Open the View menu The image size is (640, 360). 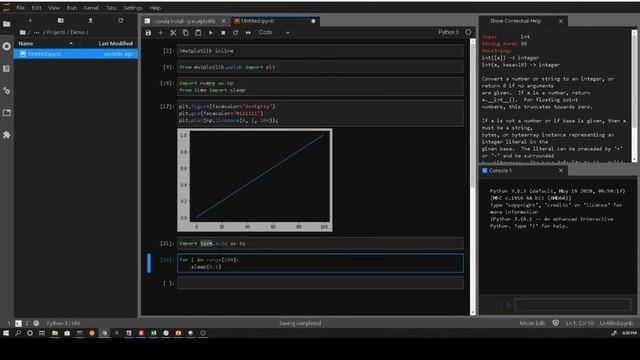point(53,8)
